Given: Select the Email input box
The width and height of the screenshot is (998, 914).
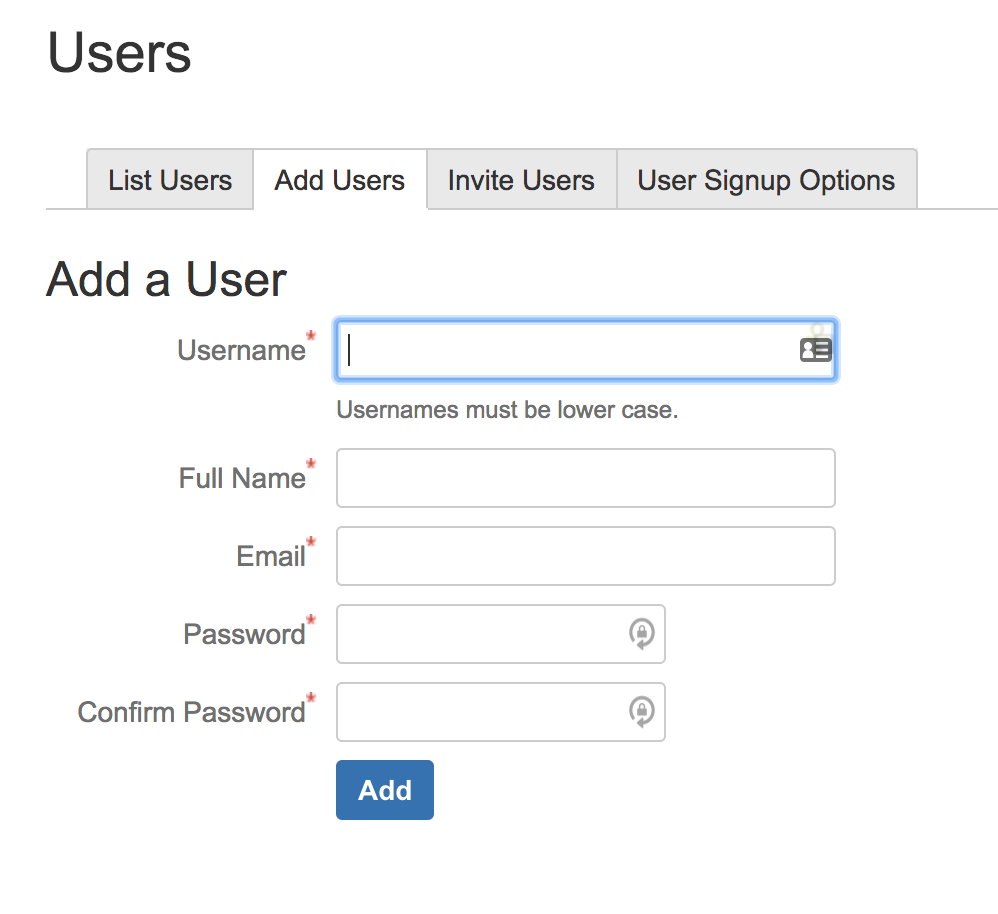Looking at the screenshot, I should [586, 556].
